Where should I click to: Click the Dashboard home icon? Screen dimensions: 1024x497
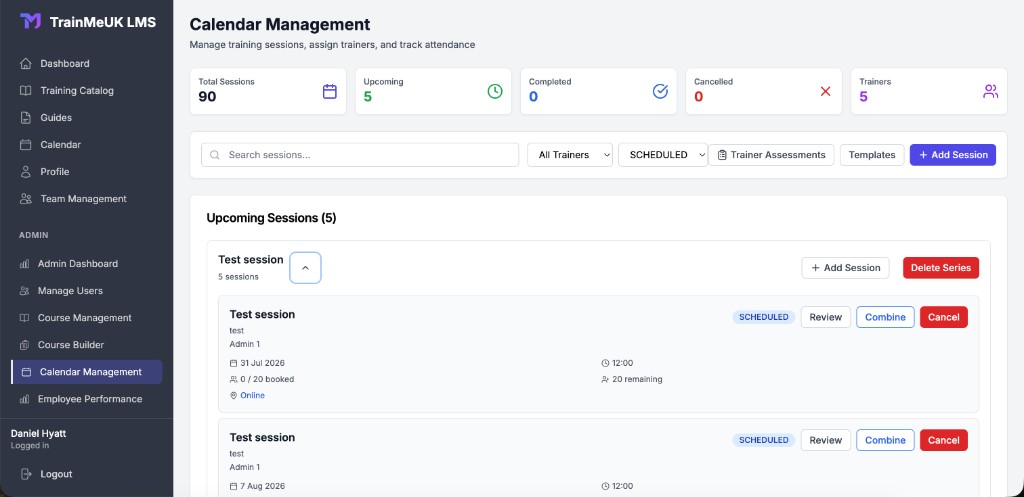click(25, 63)
